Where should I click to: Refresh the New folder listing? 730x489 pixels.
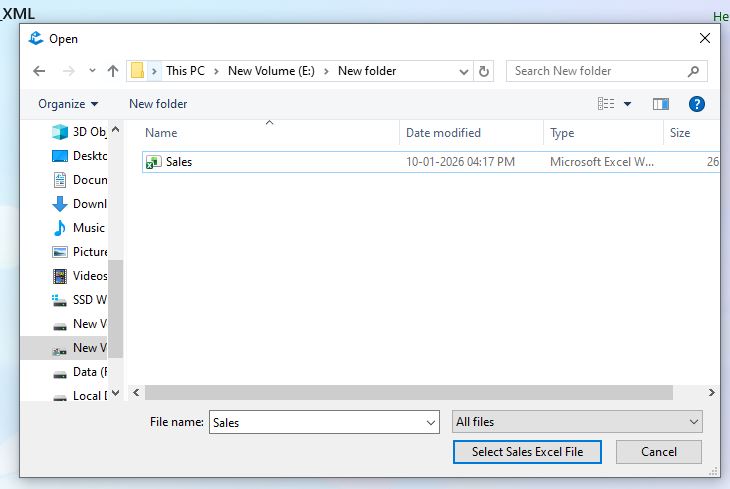pyautogui.click(x=484, y=71)
